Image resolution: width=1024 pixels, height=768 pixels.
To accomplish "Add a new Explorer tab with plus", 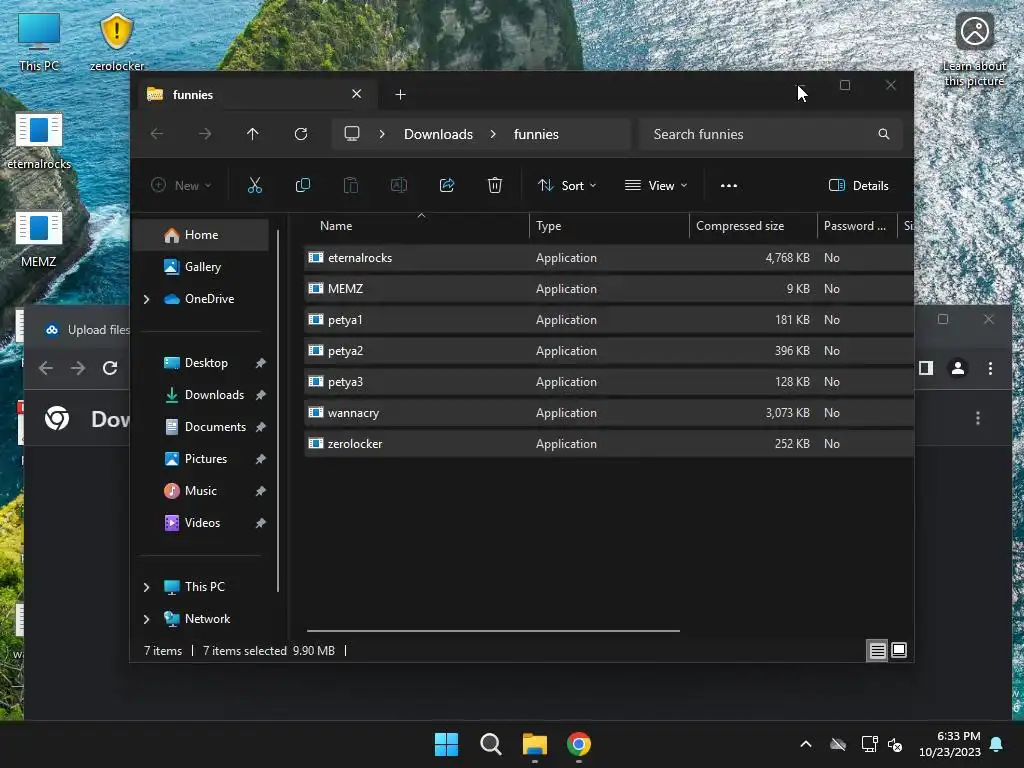I will 400,95.
